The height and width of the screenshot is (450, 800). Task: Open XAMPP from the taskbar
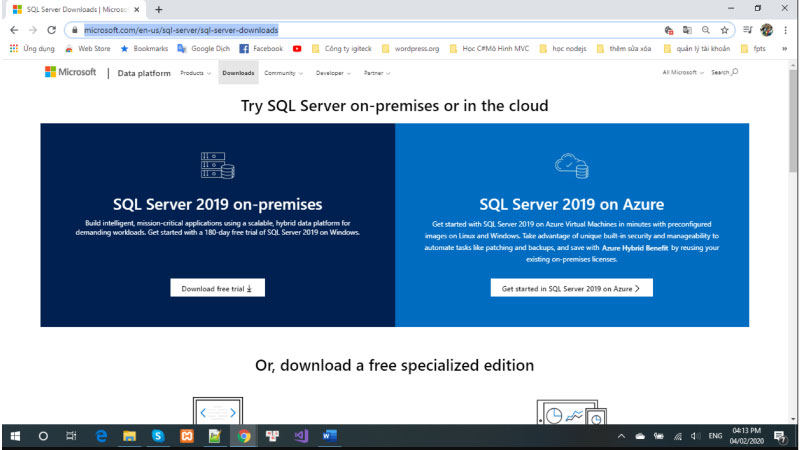click(x=187, y=436)
